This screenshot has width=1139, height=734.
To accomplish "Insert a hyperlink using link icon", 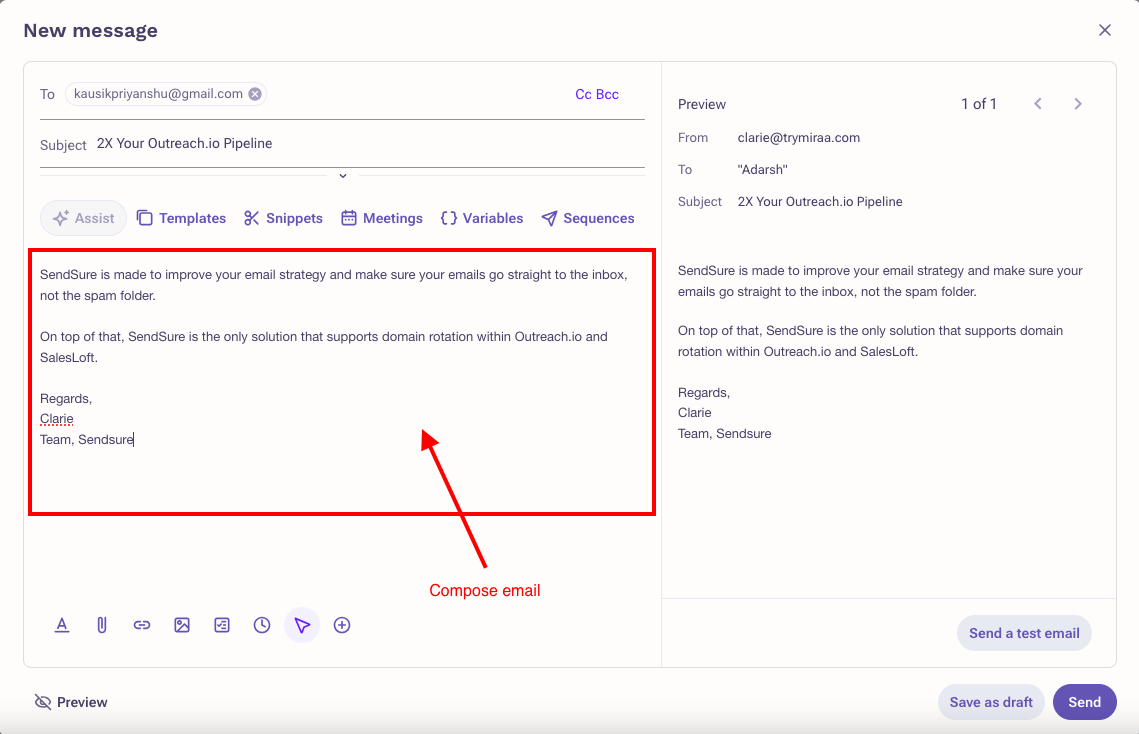I will (142, 625).
